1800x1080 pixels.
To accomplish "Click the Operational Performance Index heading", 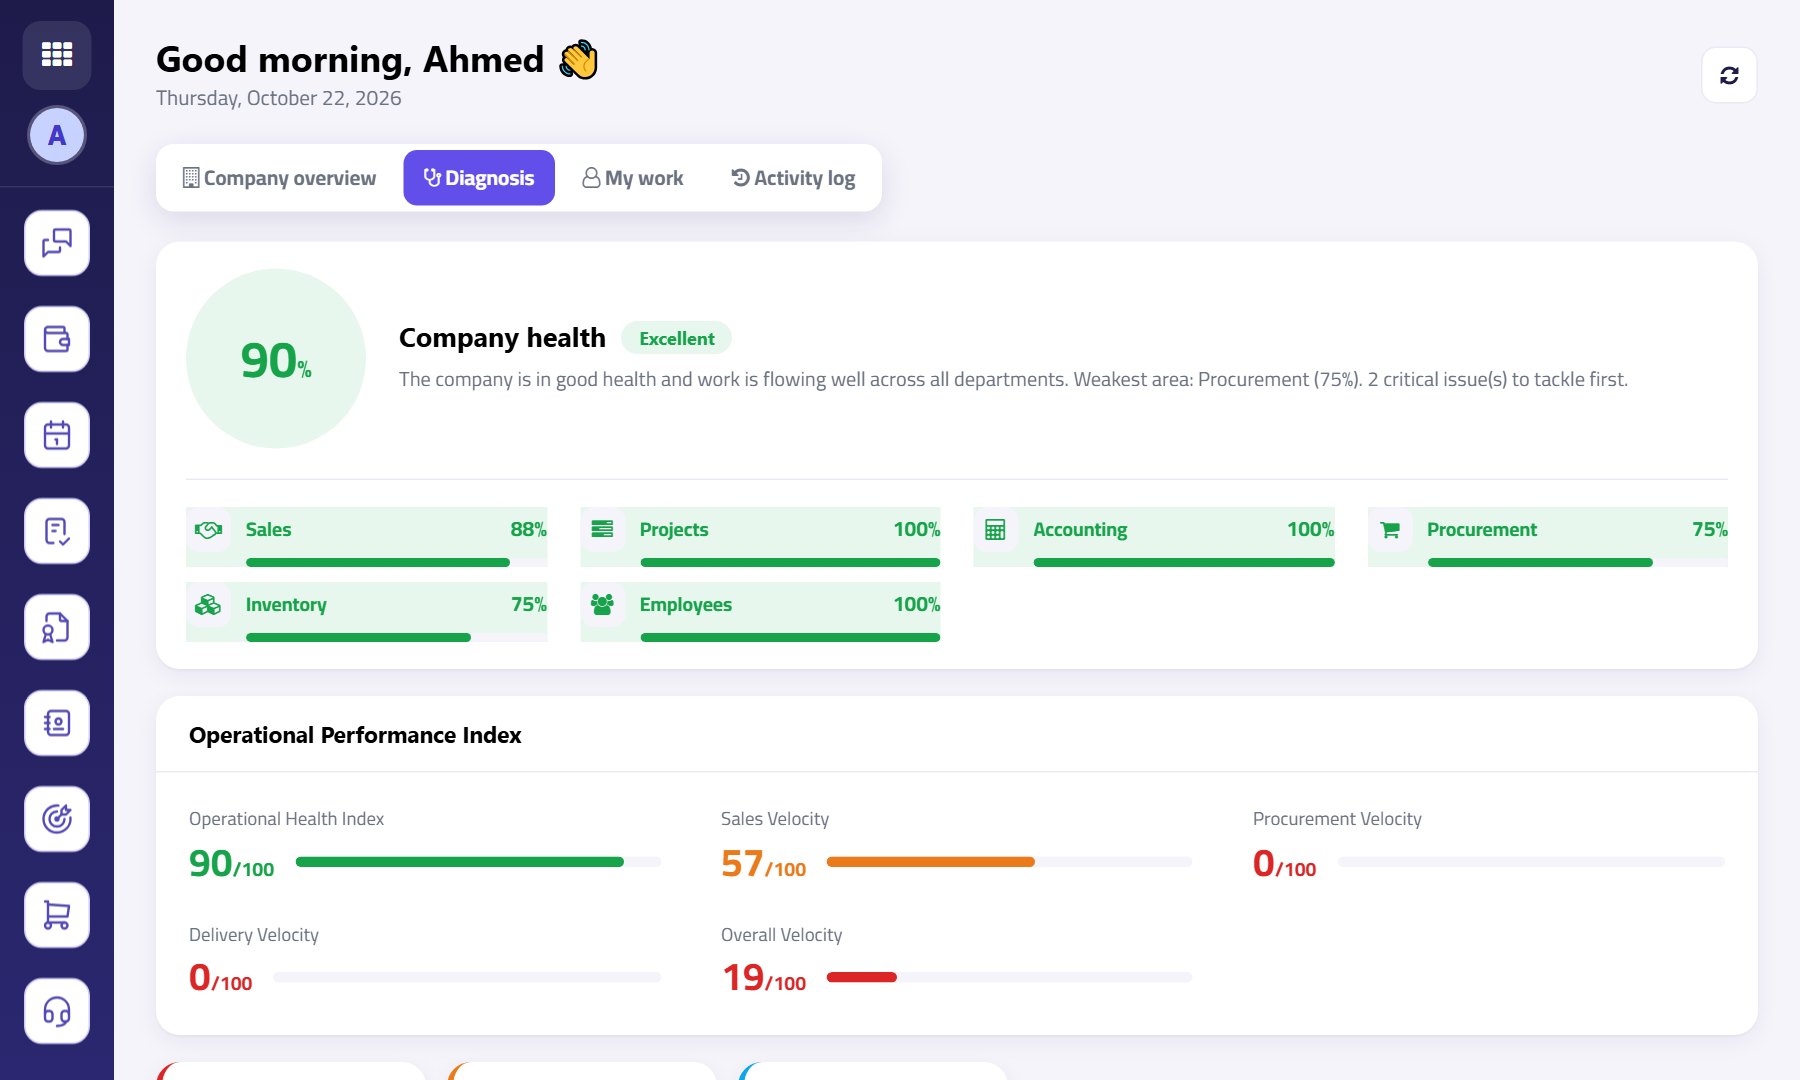I will pyautogui.click(x=355, y=735).
